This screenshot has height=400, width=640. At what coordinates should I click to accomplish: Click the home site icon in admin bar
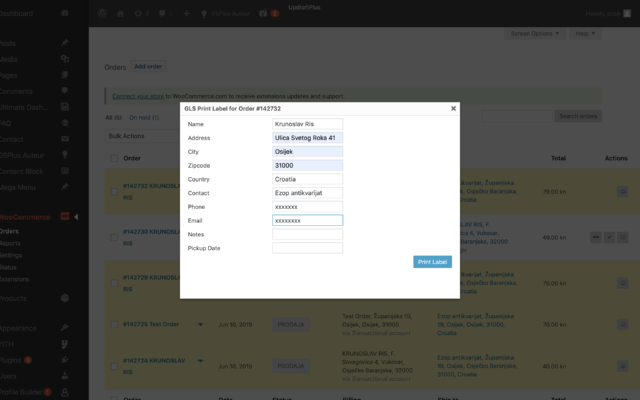[x=122, y=14]
